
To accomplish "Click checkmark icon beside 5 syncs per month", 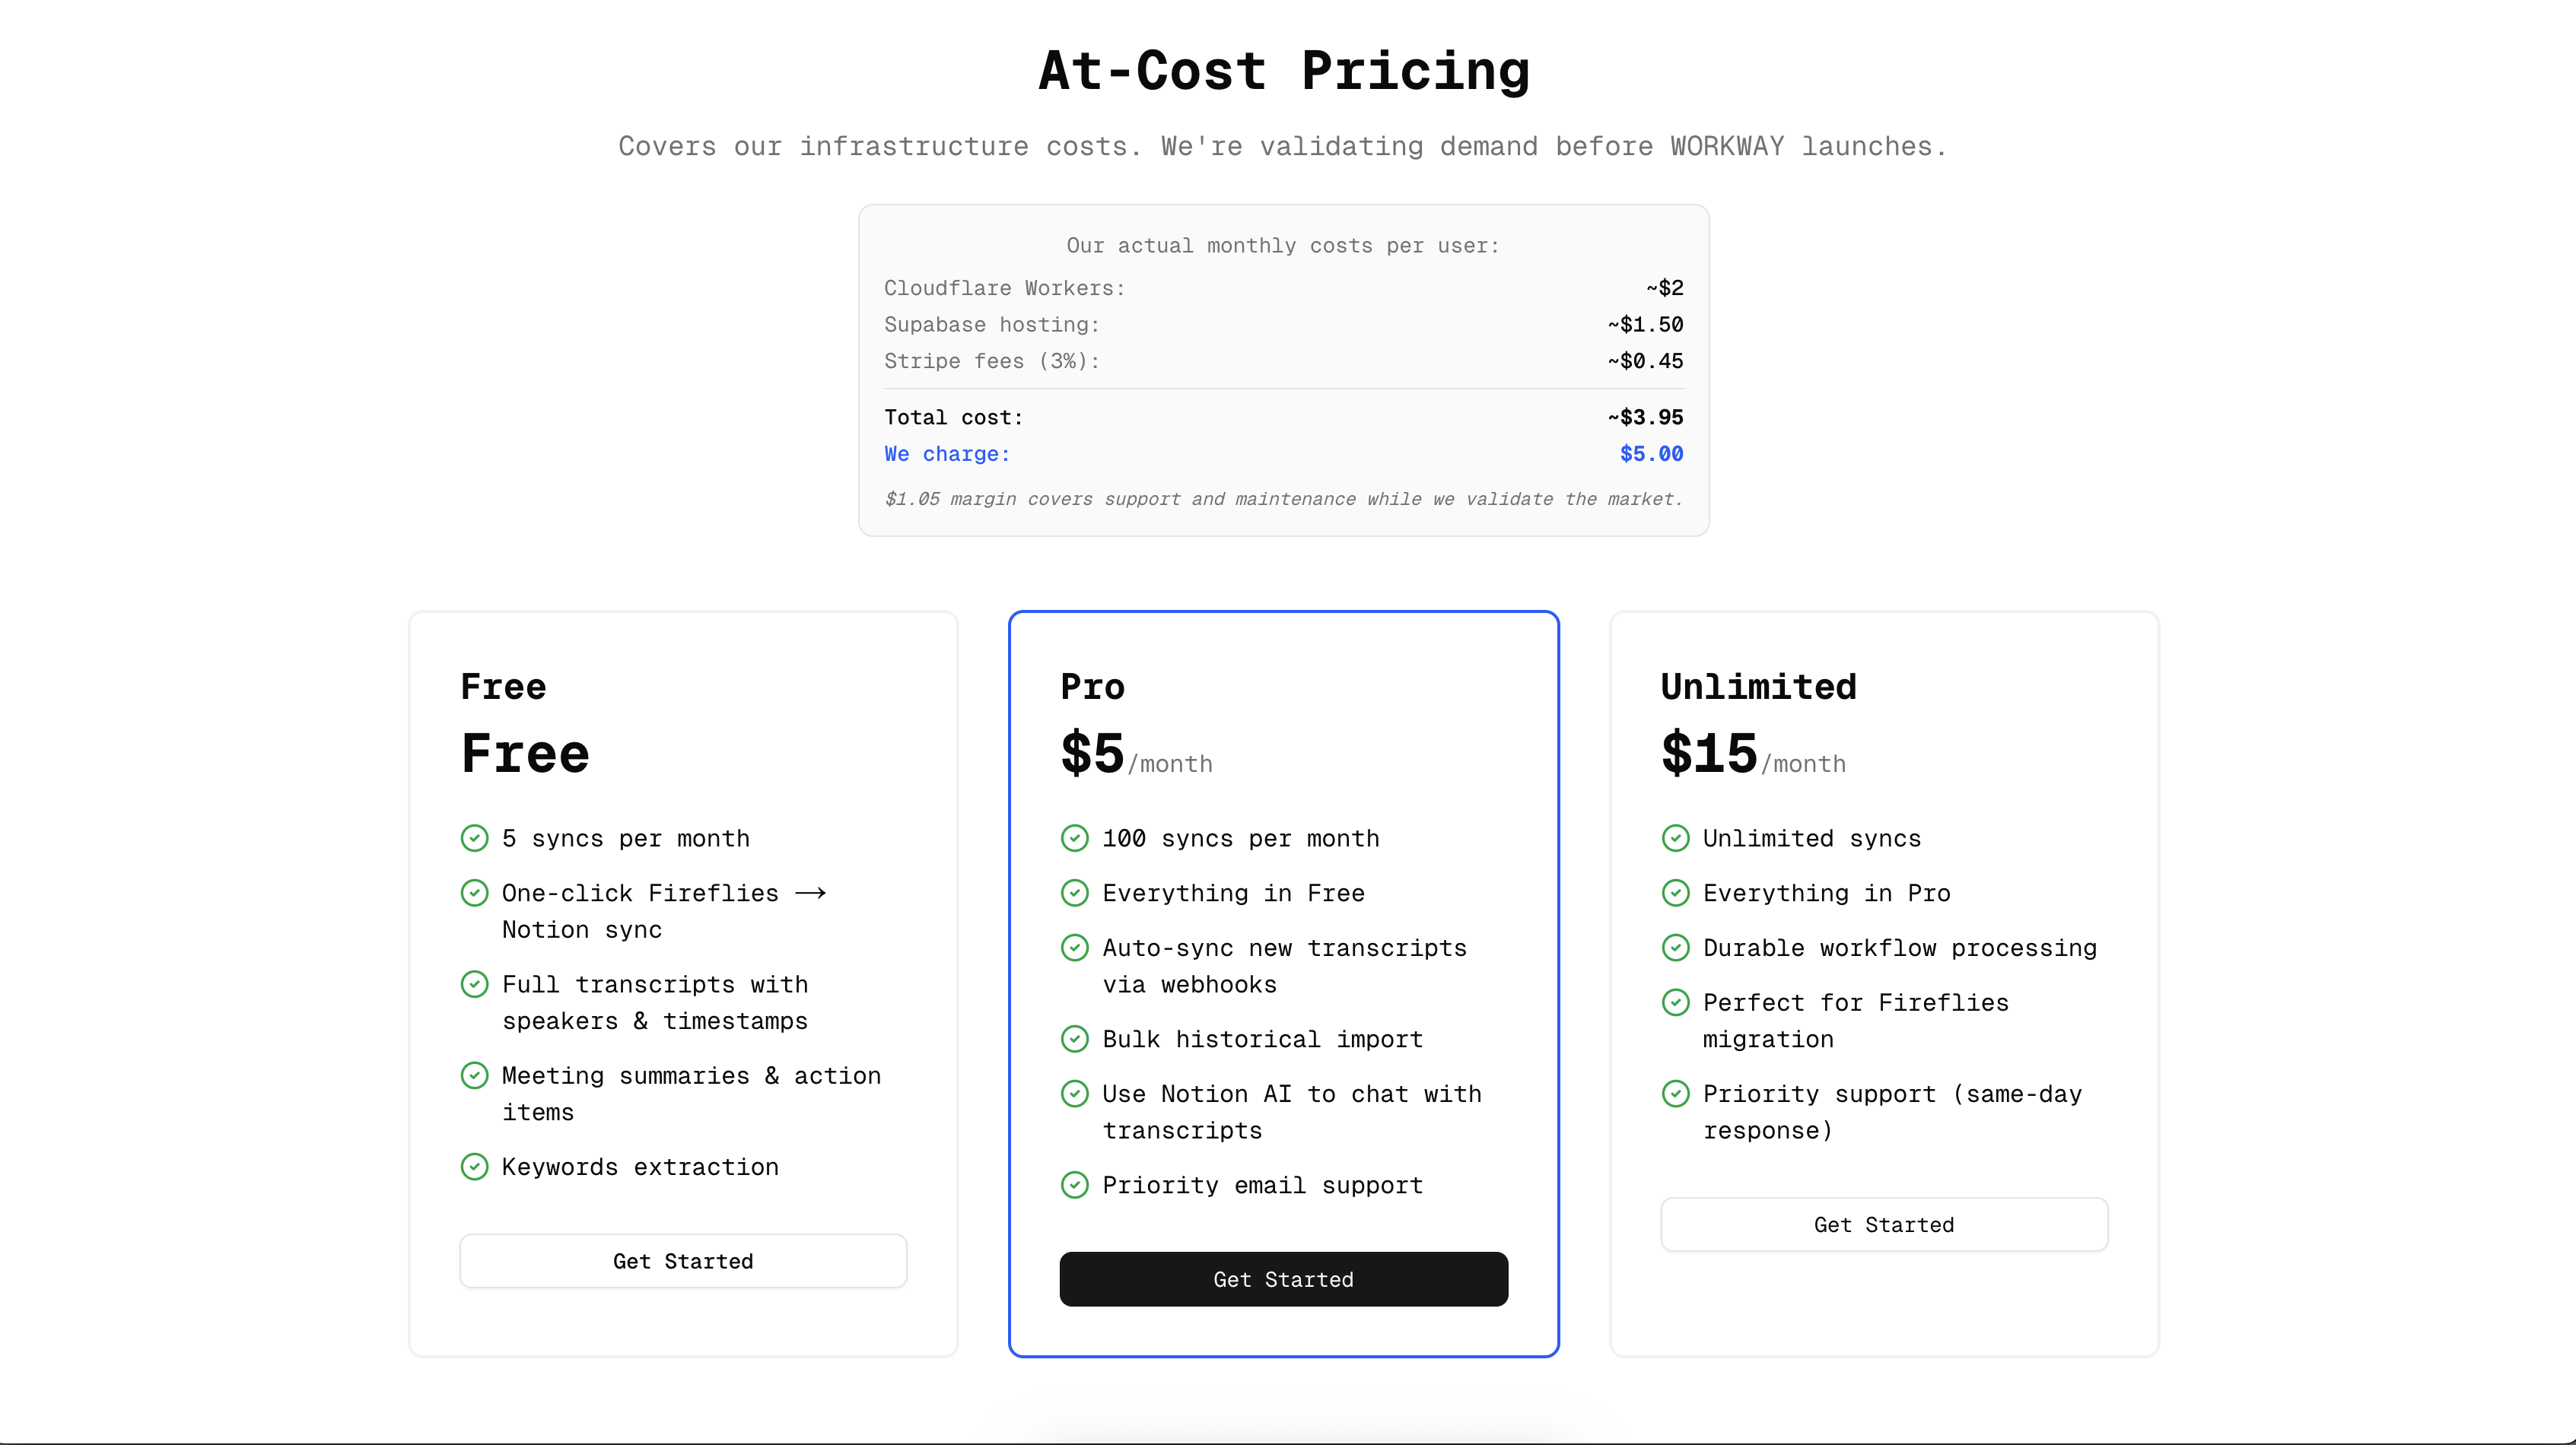I will tap(475, 838).
